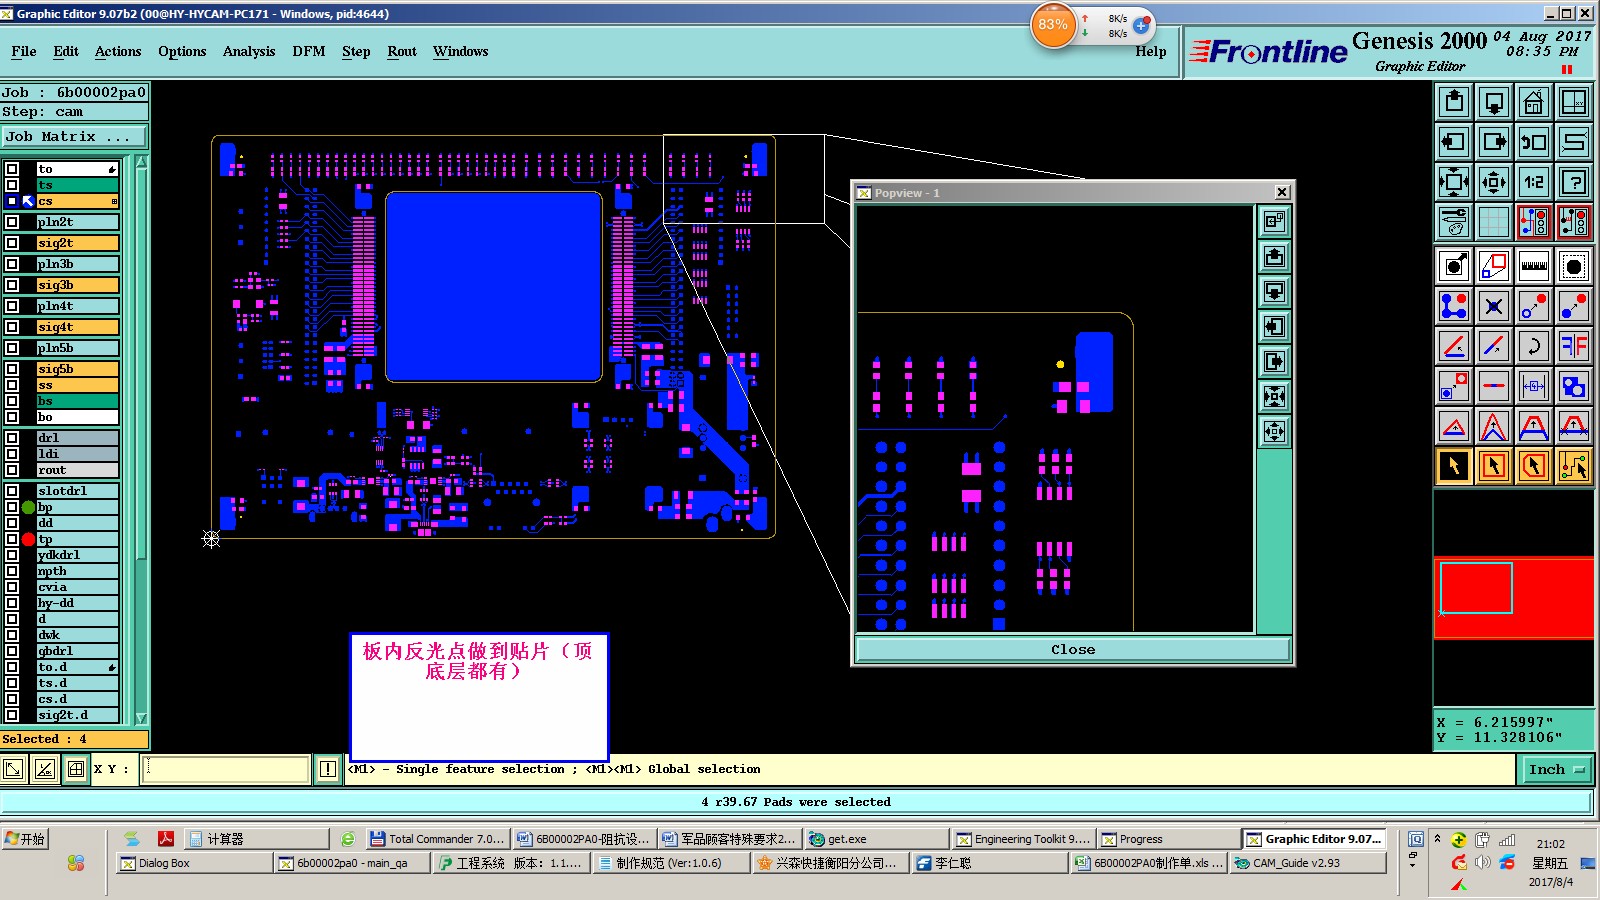Click layer list scroll up arrow
1600x900 pixels.
[x=141, y=162]
